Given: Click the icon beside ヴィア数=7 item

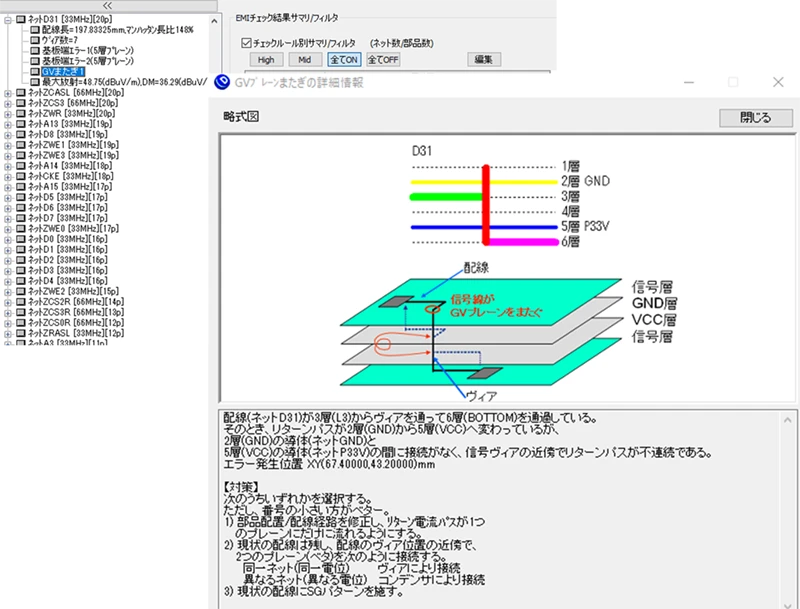Looking at the screenshot, I should point(34,41).
